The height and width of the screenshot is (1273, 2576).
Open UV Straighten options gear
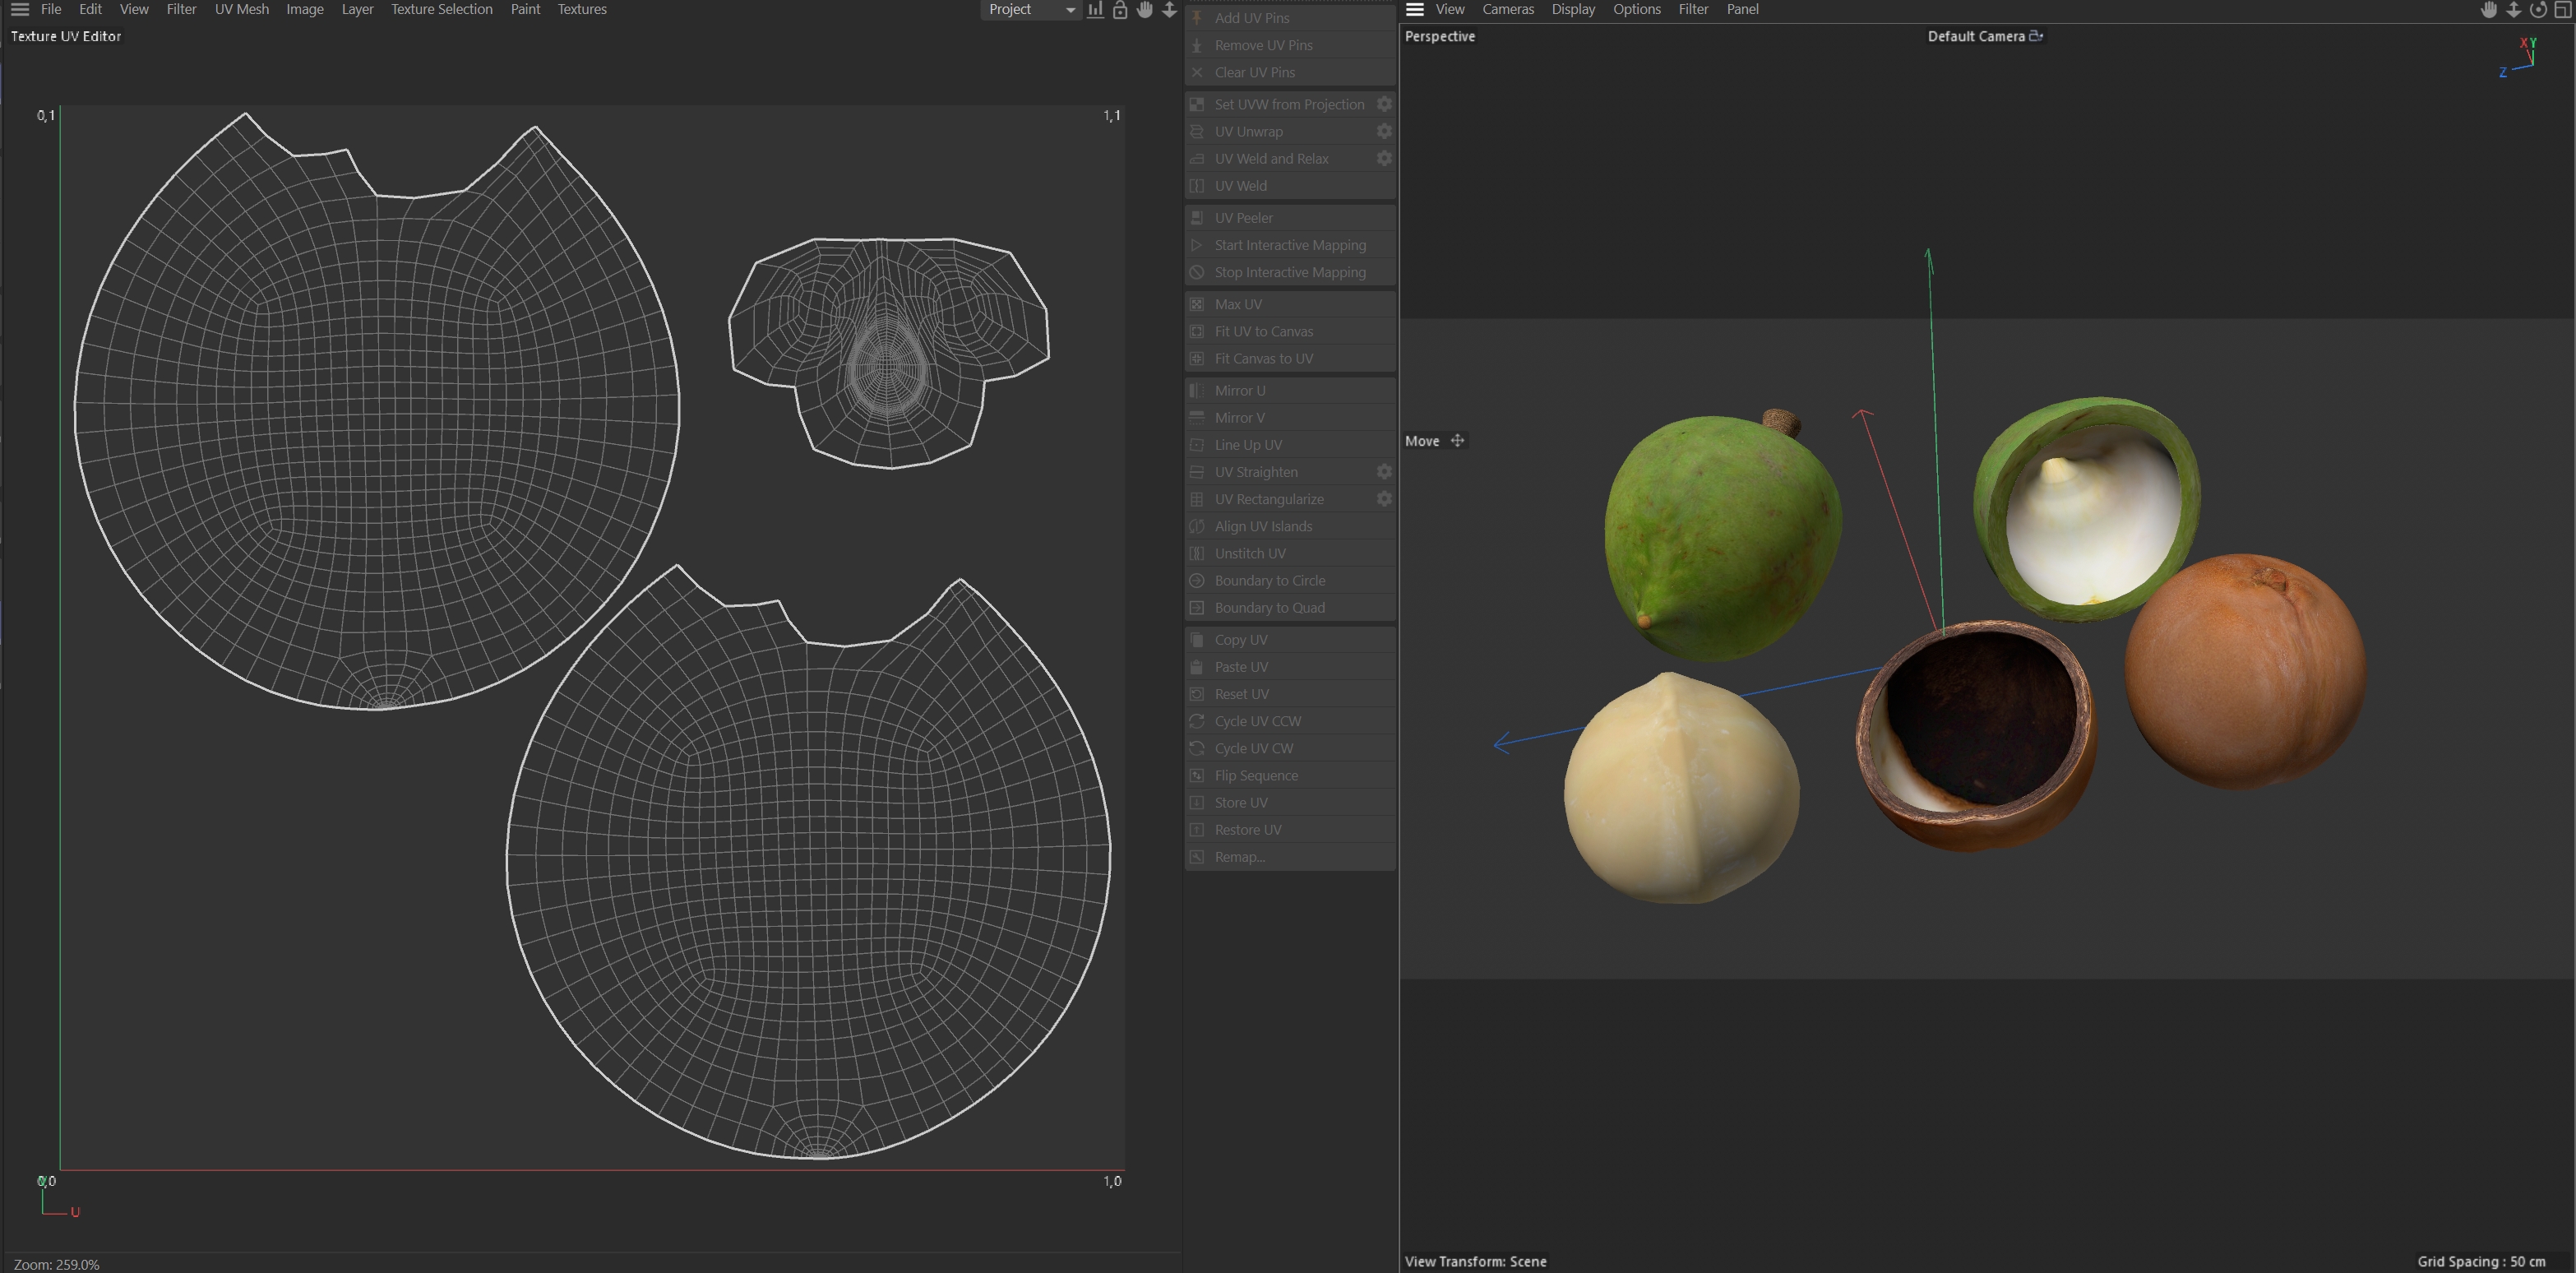[x=1384, y=471]
